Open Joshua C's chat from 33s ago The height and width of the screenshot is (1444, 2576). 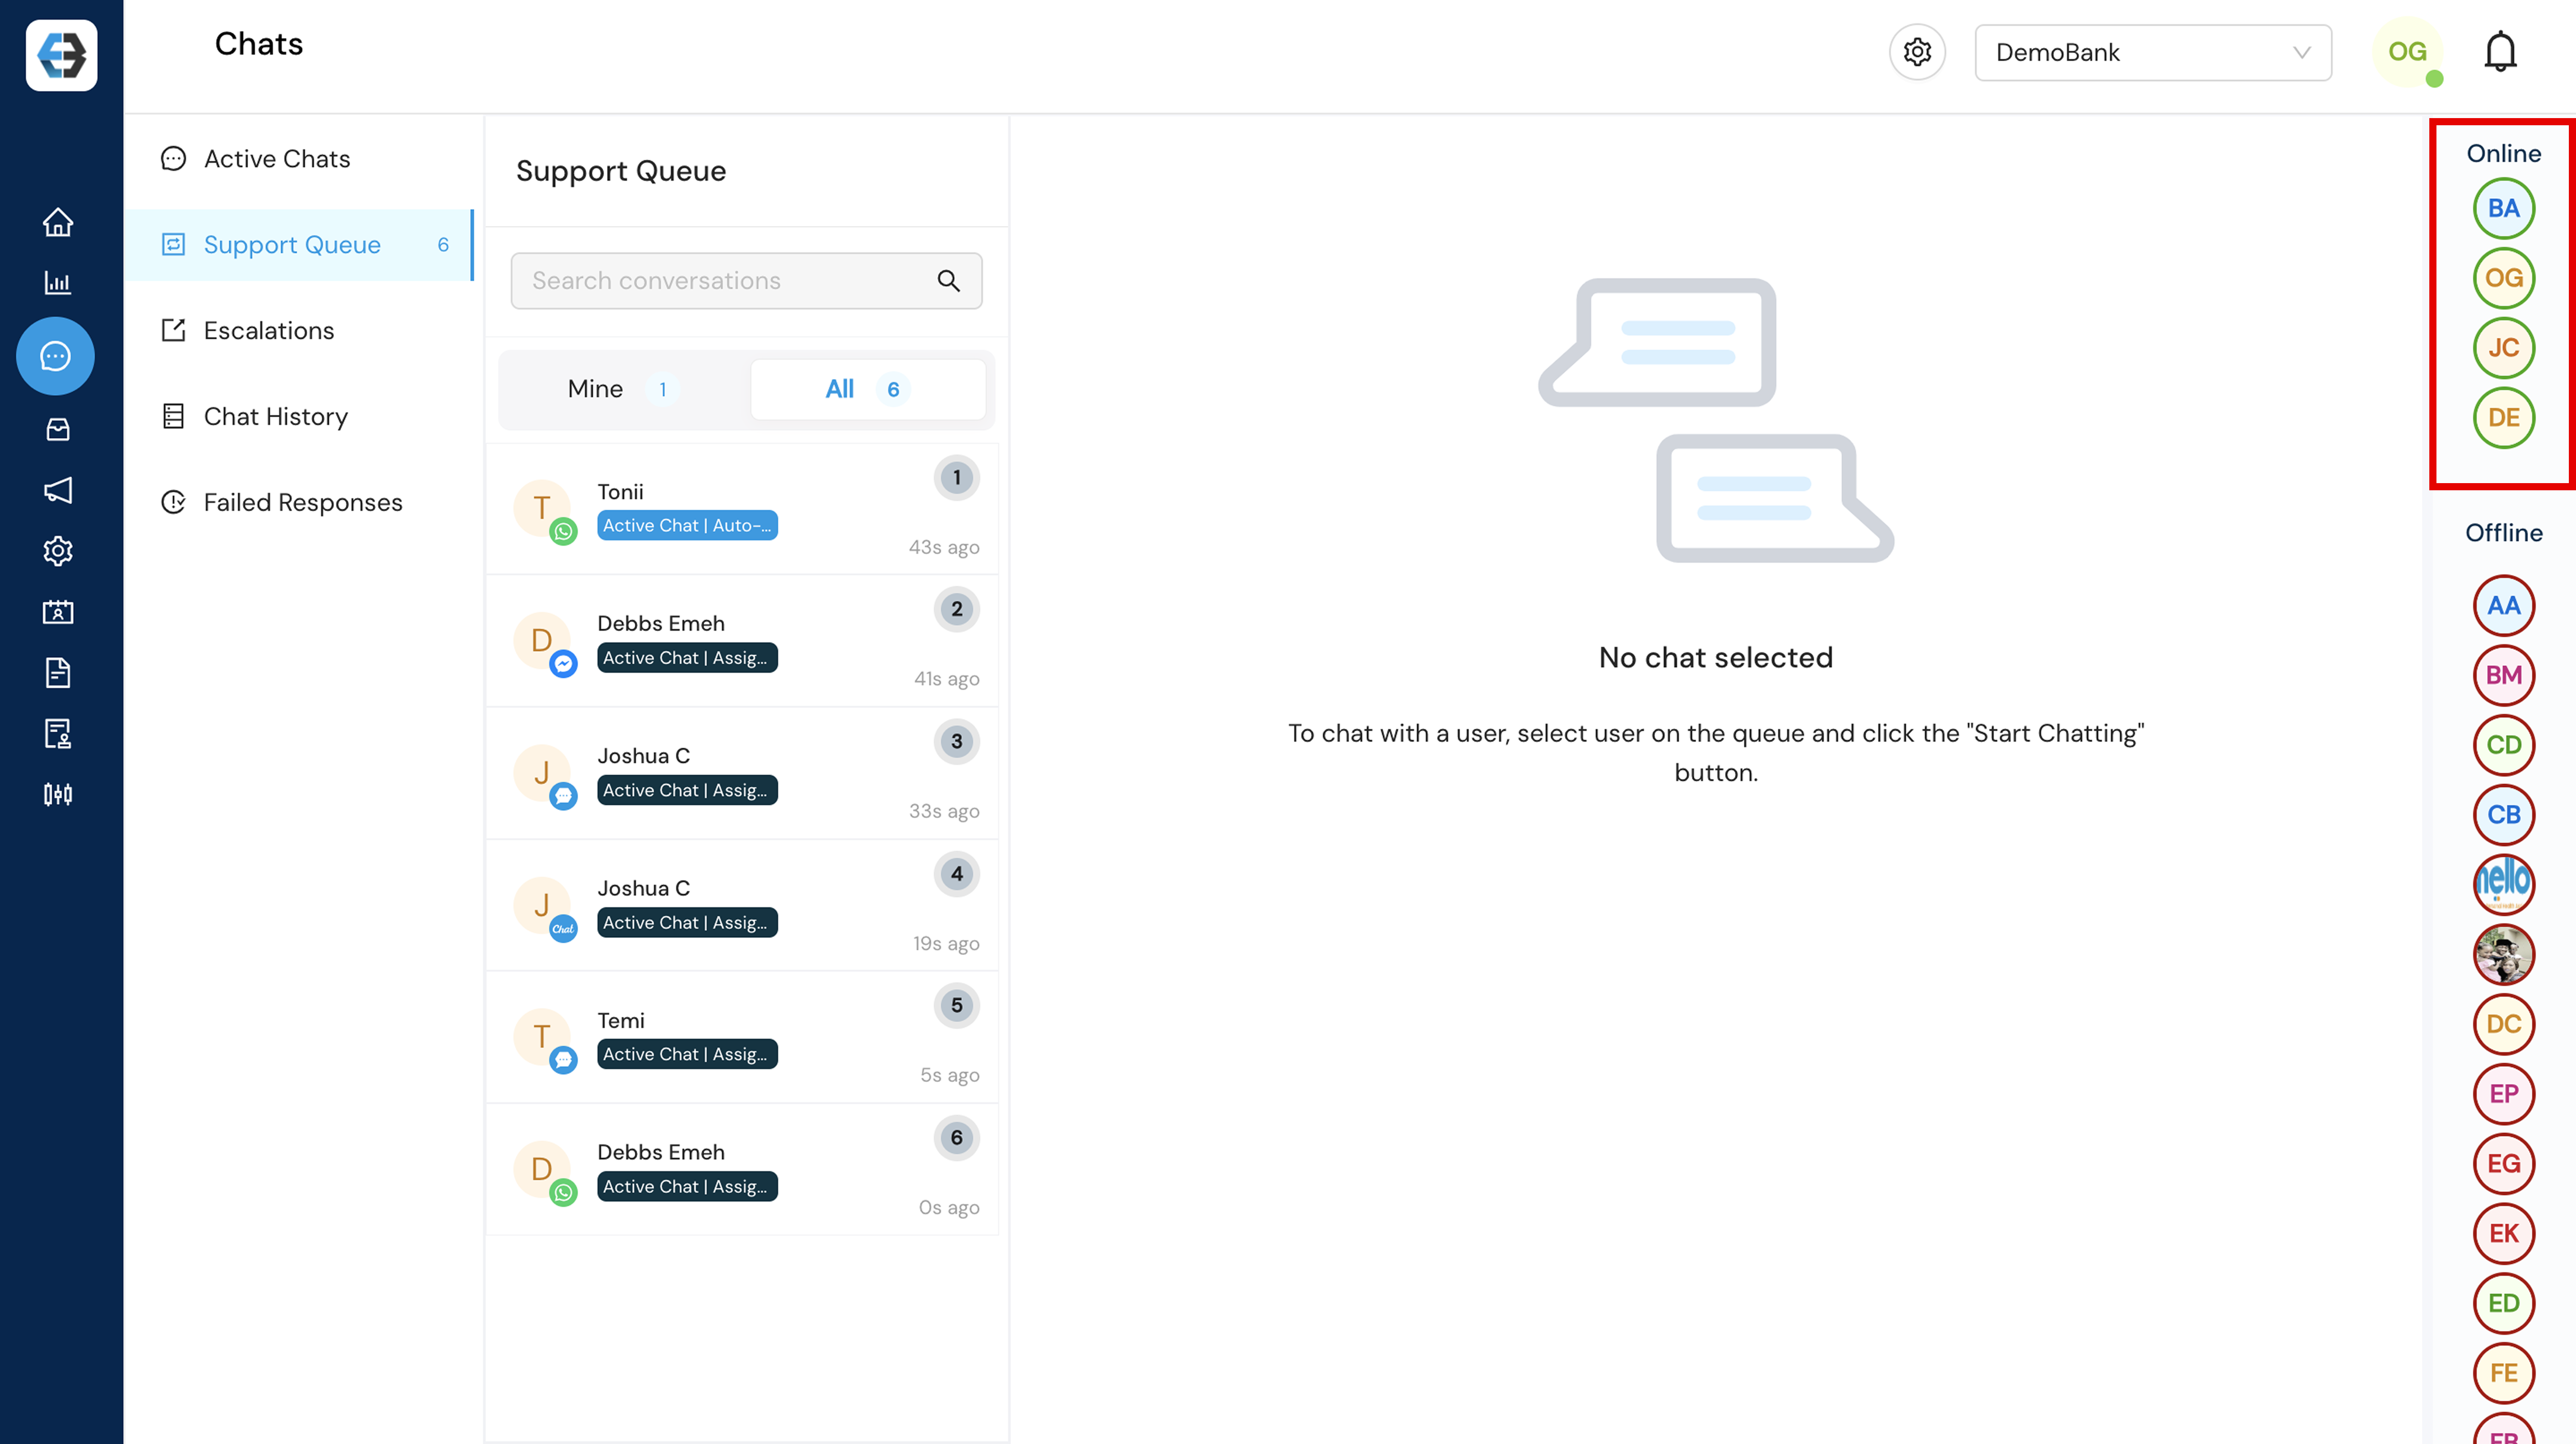pyautogui.click(x=742, y=774)
